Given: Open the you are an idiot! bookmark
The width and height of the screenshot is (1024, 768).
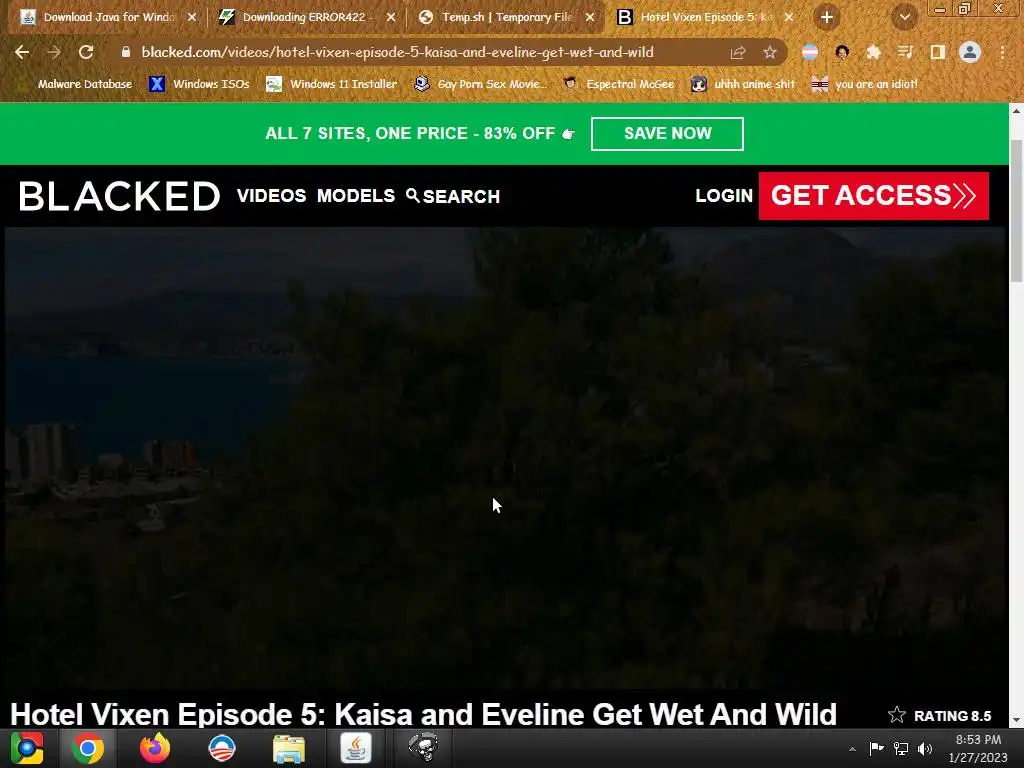Looking at the screenshot, I should [865, 84].
